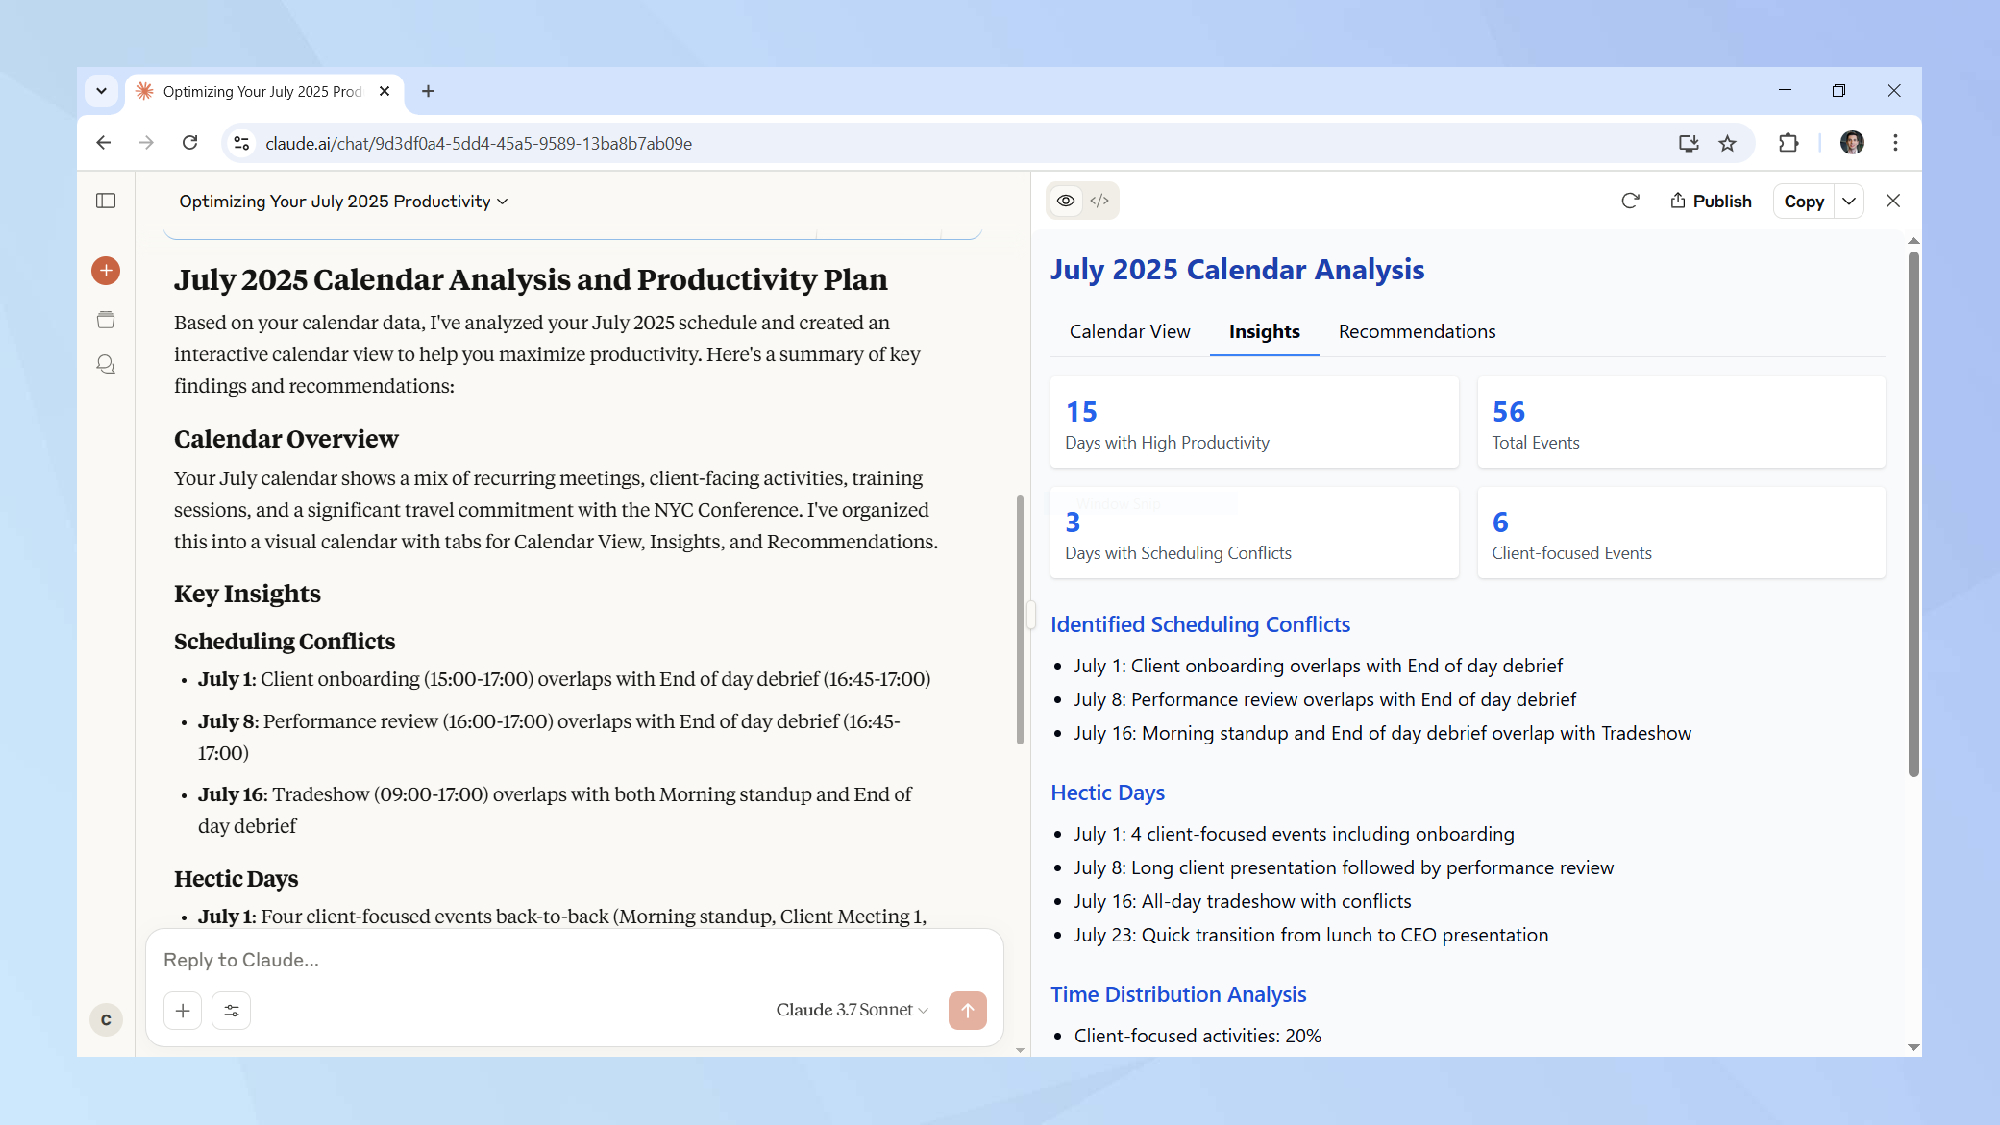Expand the Copy button dropdown arrow

pos(1849,201)
